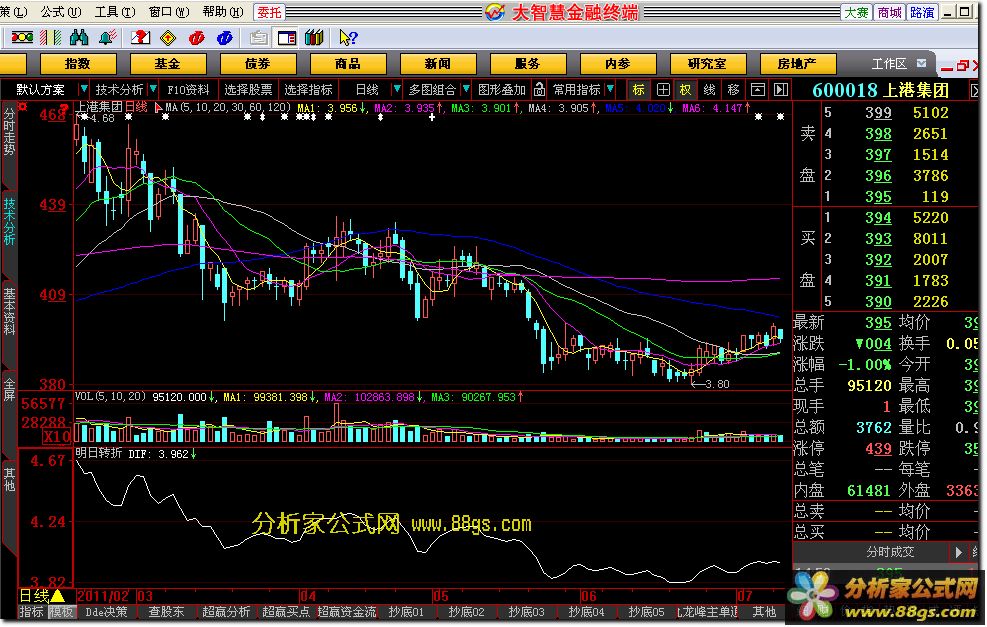Image resolution: width=987 pixels, height=627 pixels.
Task: Click the boxed up-arrow window icon
Action: (x=758, y=89)
